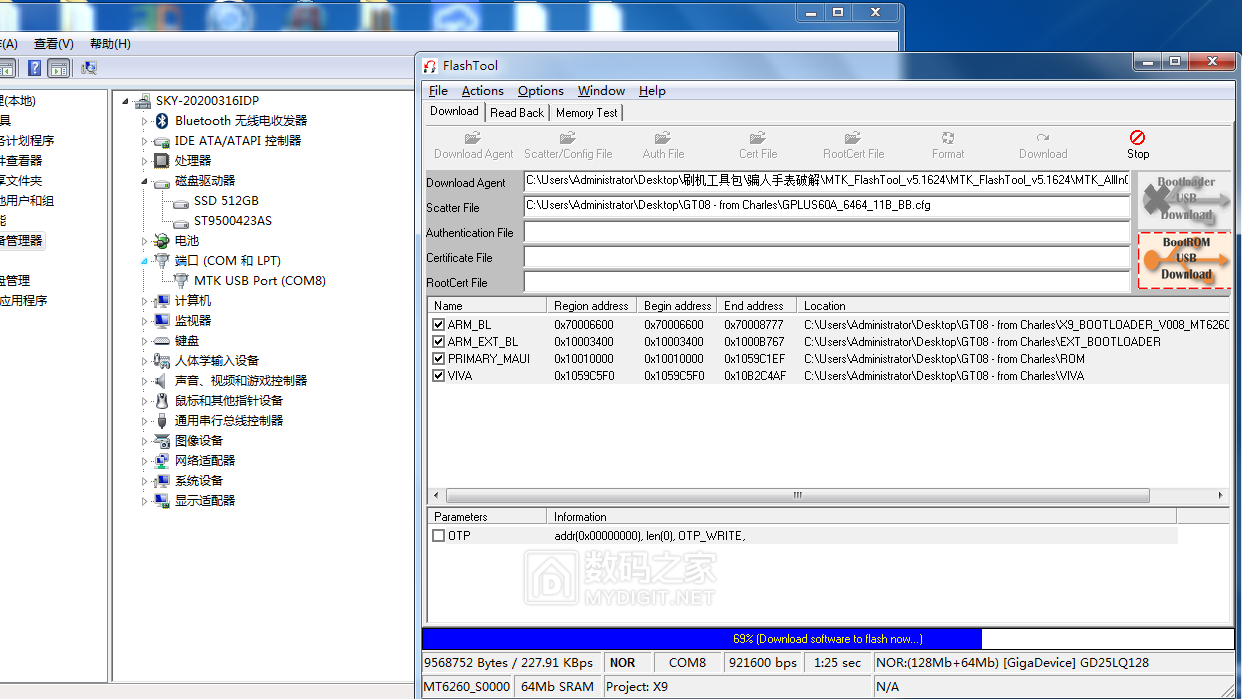The image size is (1242, 699).
Task: Click the RootCert File toolbar icon
Action: pyautogui.click(x=853, y=138)
